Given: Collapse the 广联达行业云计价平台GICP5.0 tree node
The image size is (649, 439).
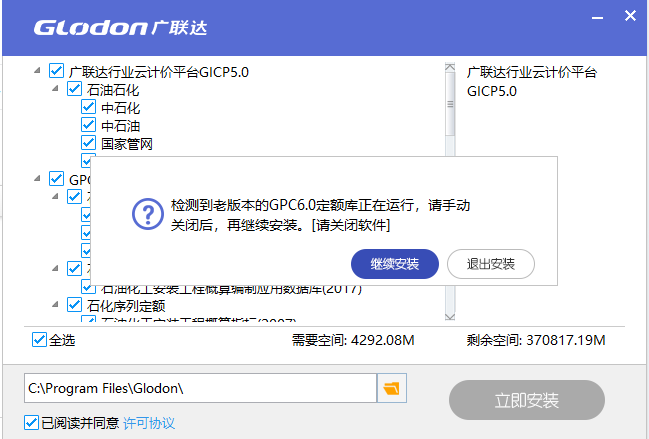Looking at the screenshot, I should point(37,71).
